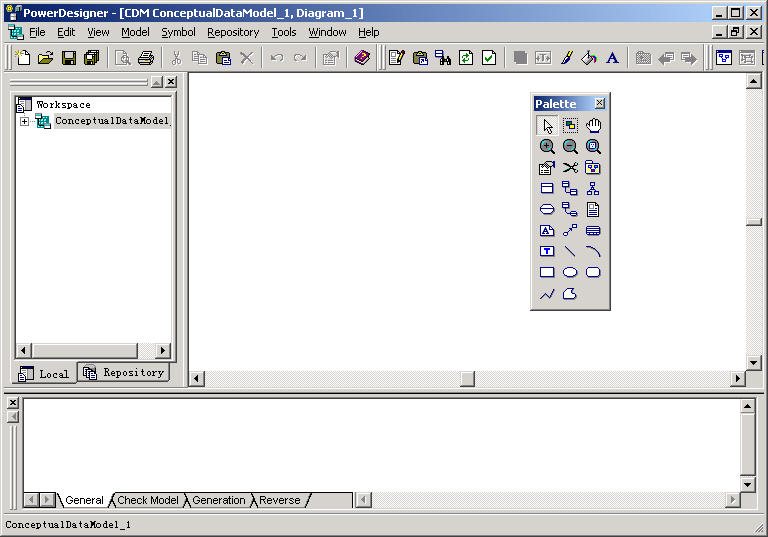Close the output panel
This screenshot has height=537, width=768.
(x=13, y=403)
